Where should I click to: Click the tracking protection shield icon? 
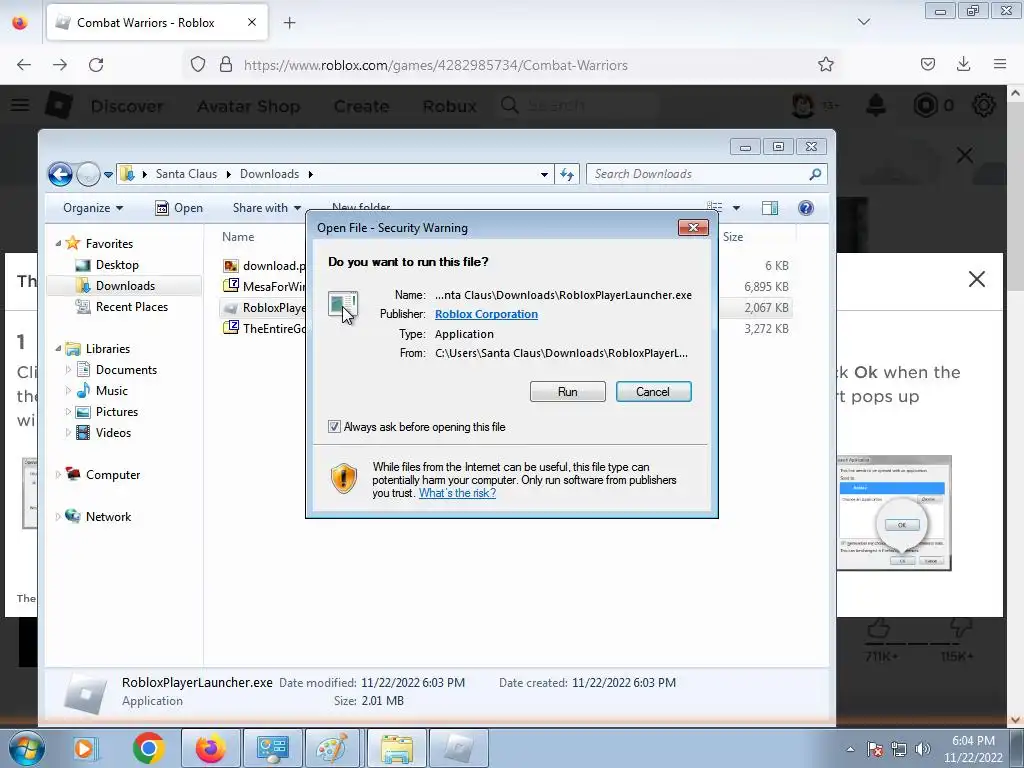[198, 64]
